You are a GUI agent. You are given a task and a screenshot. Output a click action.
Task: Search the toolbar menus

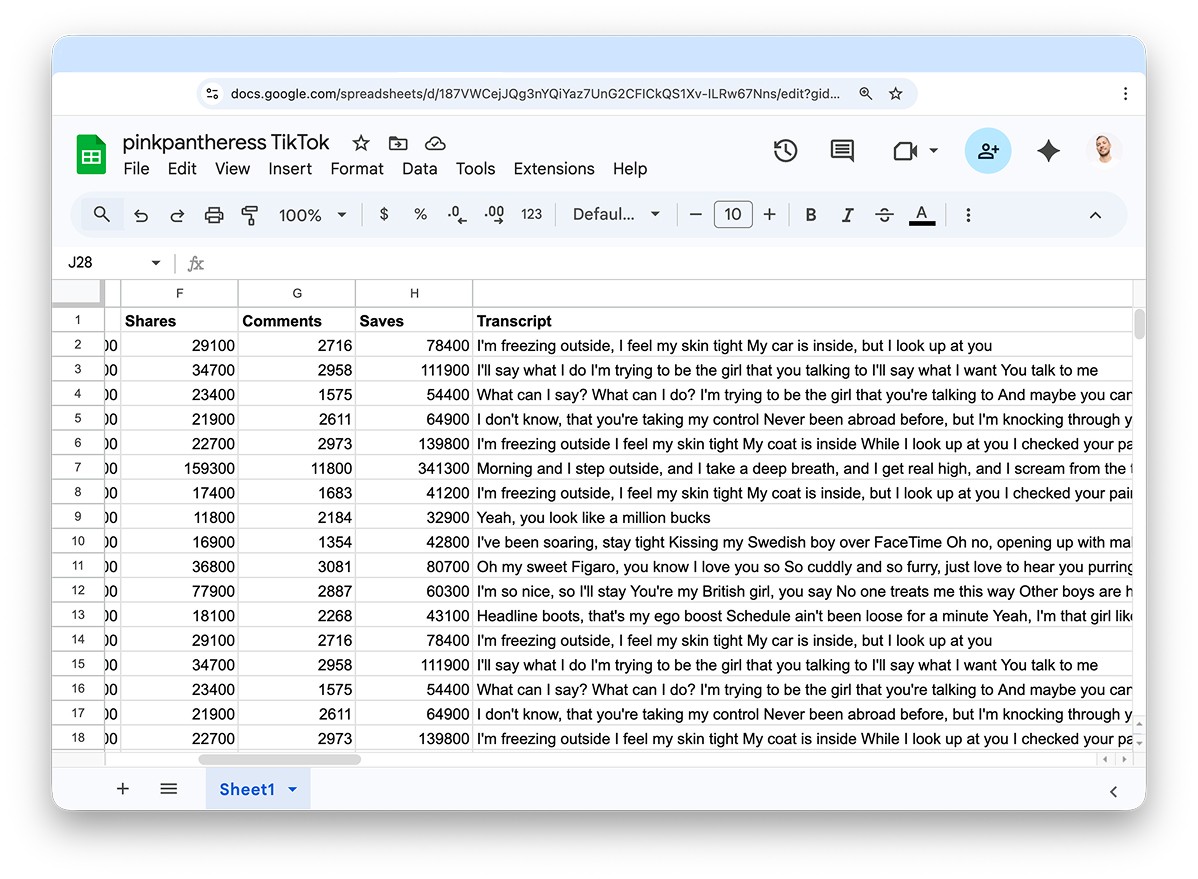coord(102,215)
